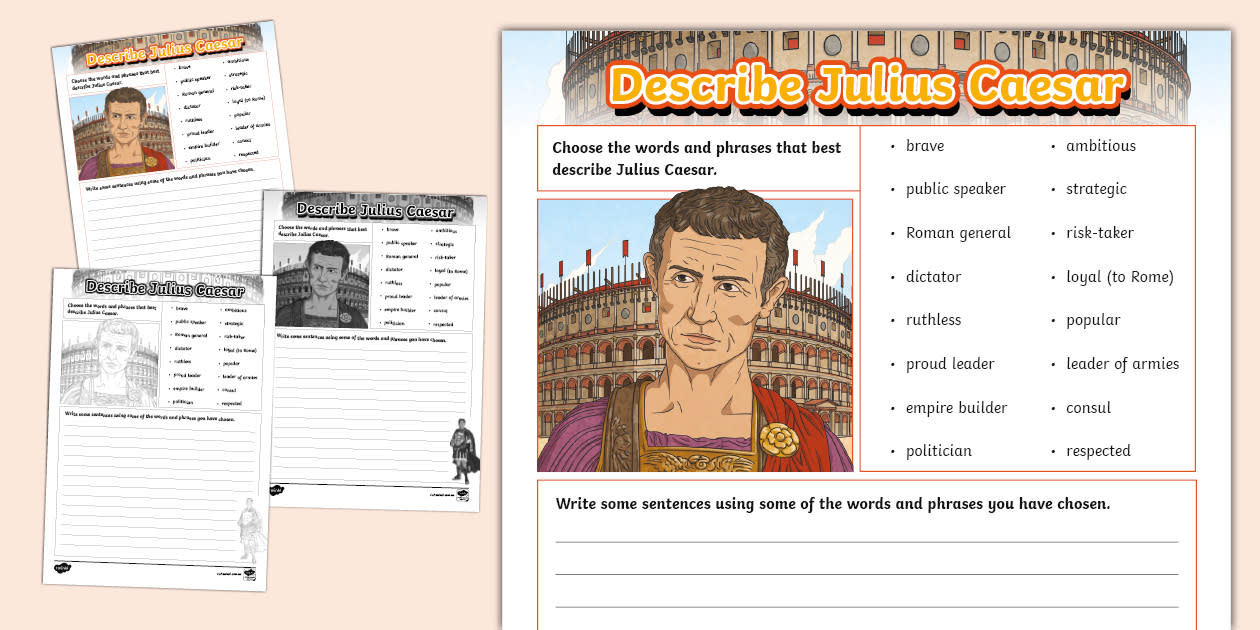Select the 'brave' bullet in the word list

(924, 146)
